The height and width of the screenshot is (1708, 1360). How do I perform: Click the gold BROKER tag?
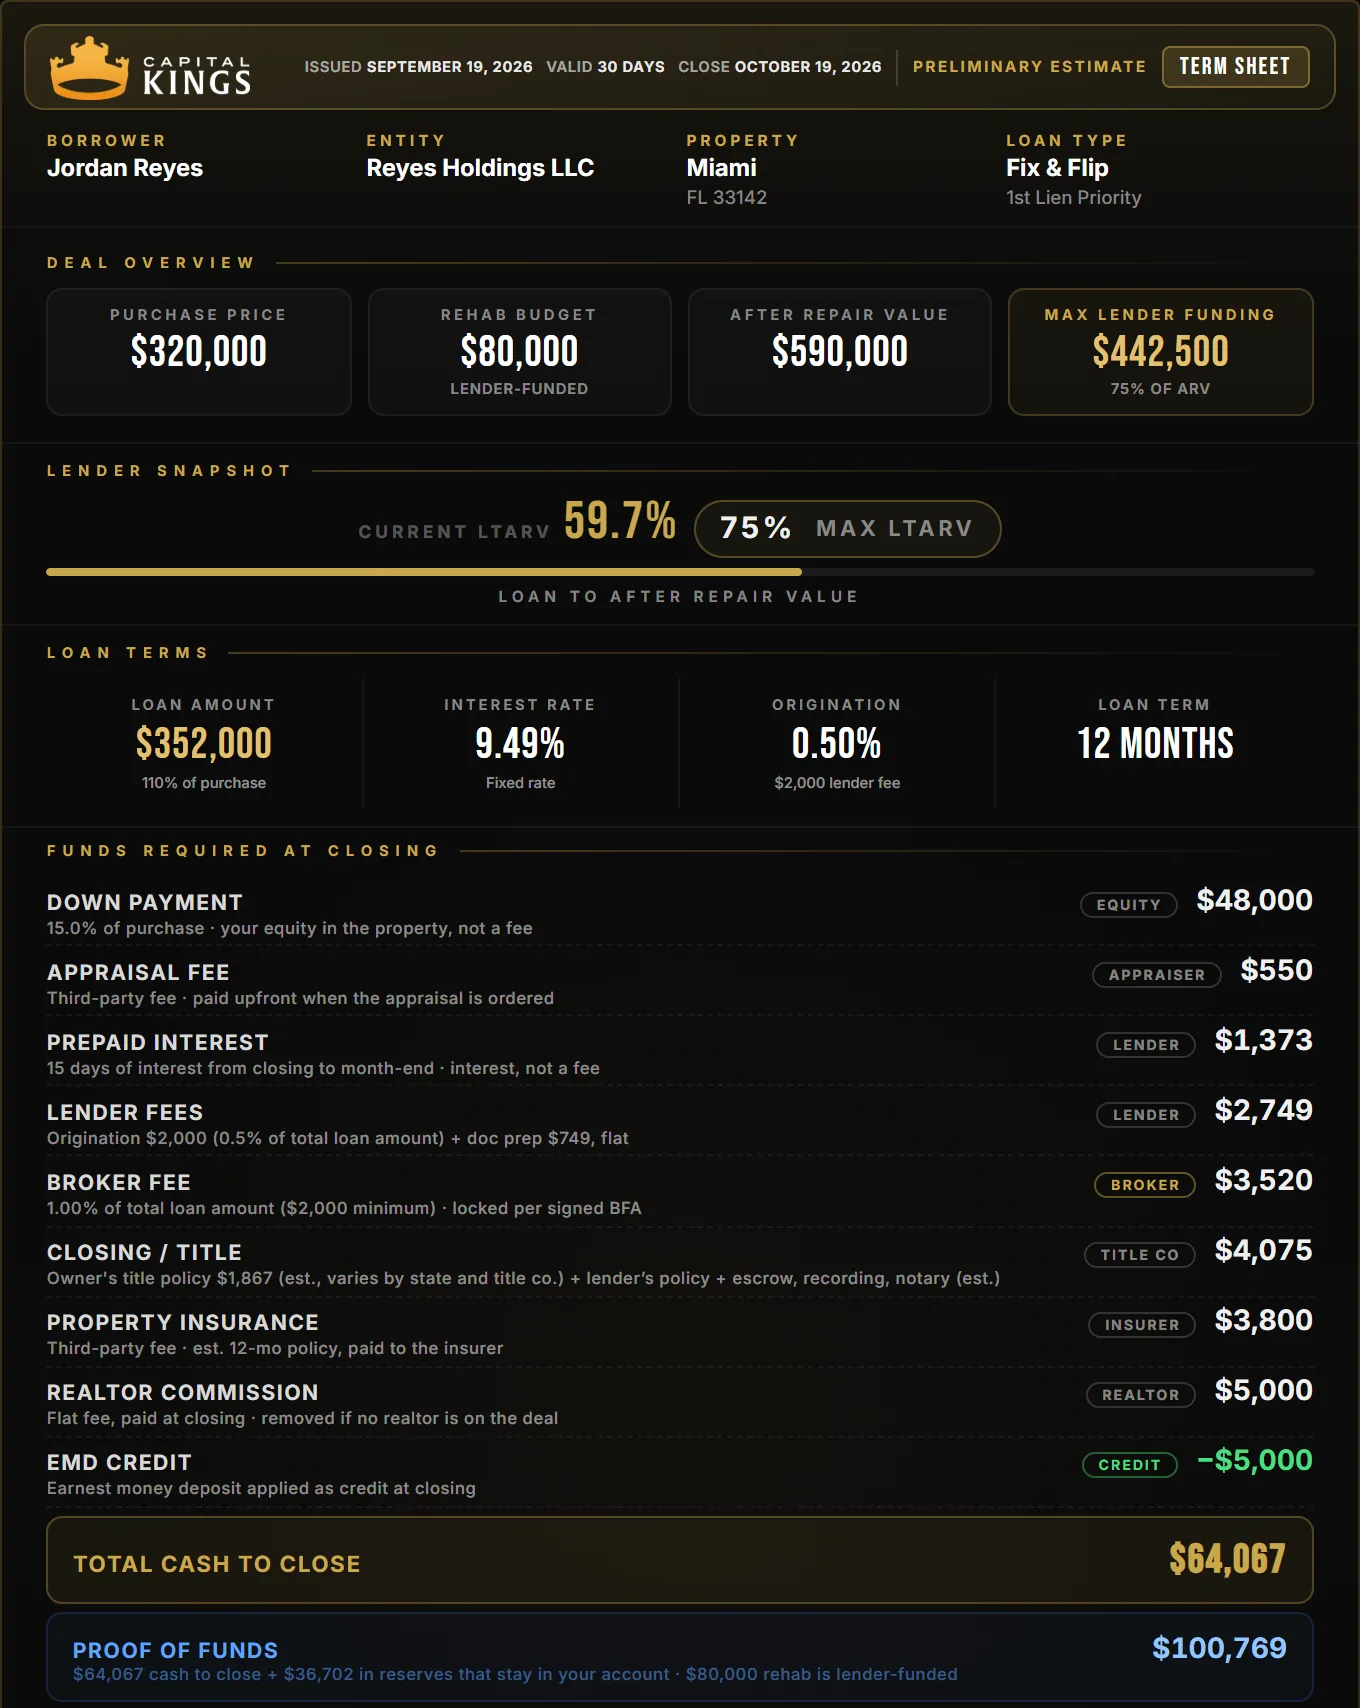click(x=1145, y=1185)
